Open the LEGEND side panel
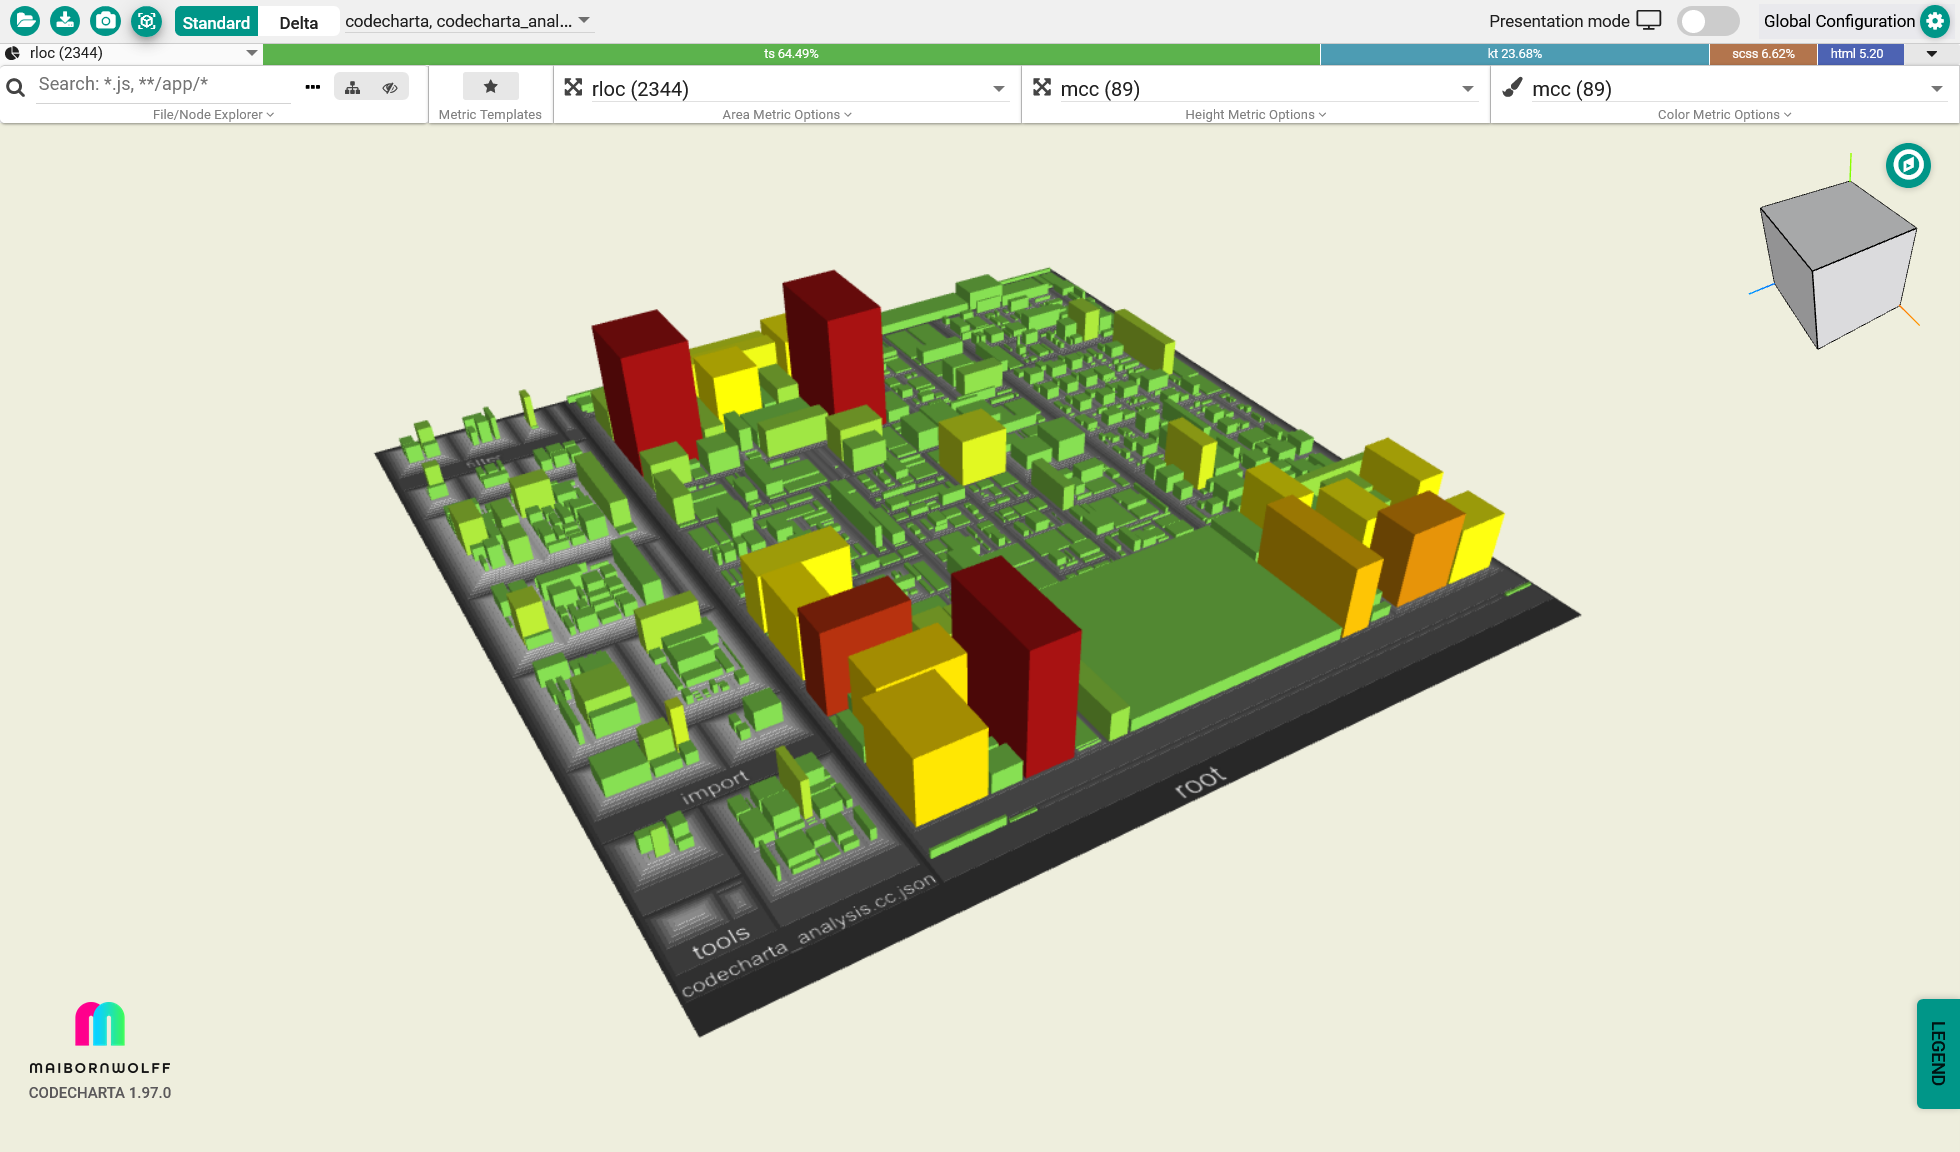 pyautogui.click(x=1937, y=1053)
